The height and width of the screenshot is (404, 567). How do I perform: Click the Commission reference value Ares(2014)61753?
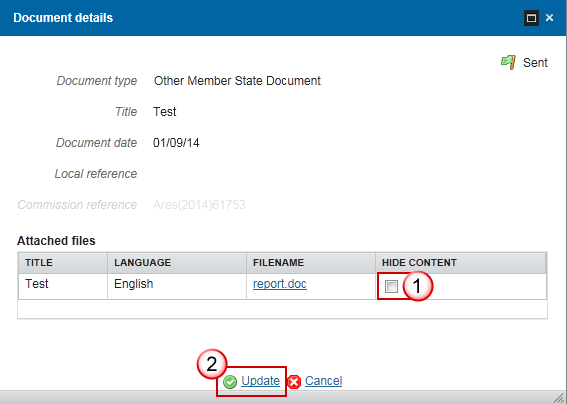[x=199, y=205]
